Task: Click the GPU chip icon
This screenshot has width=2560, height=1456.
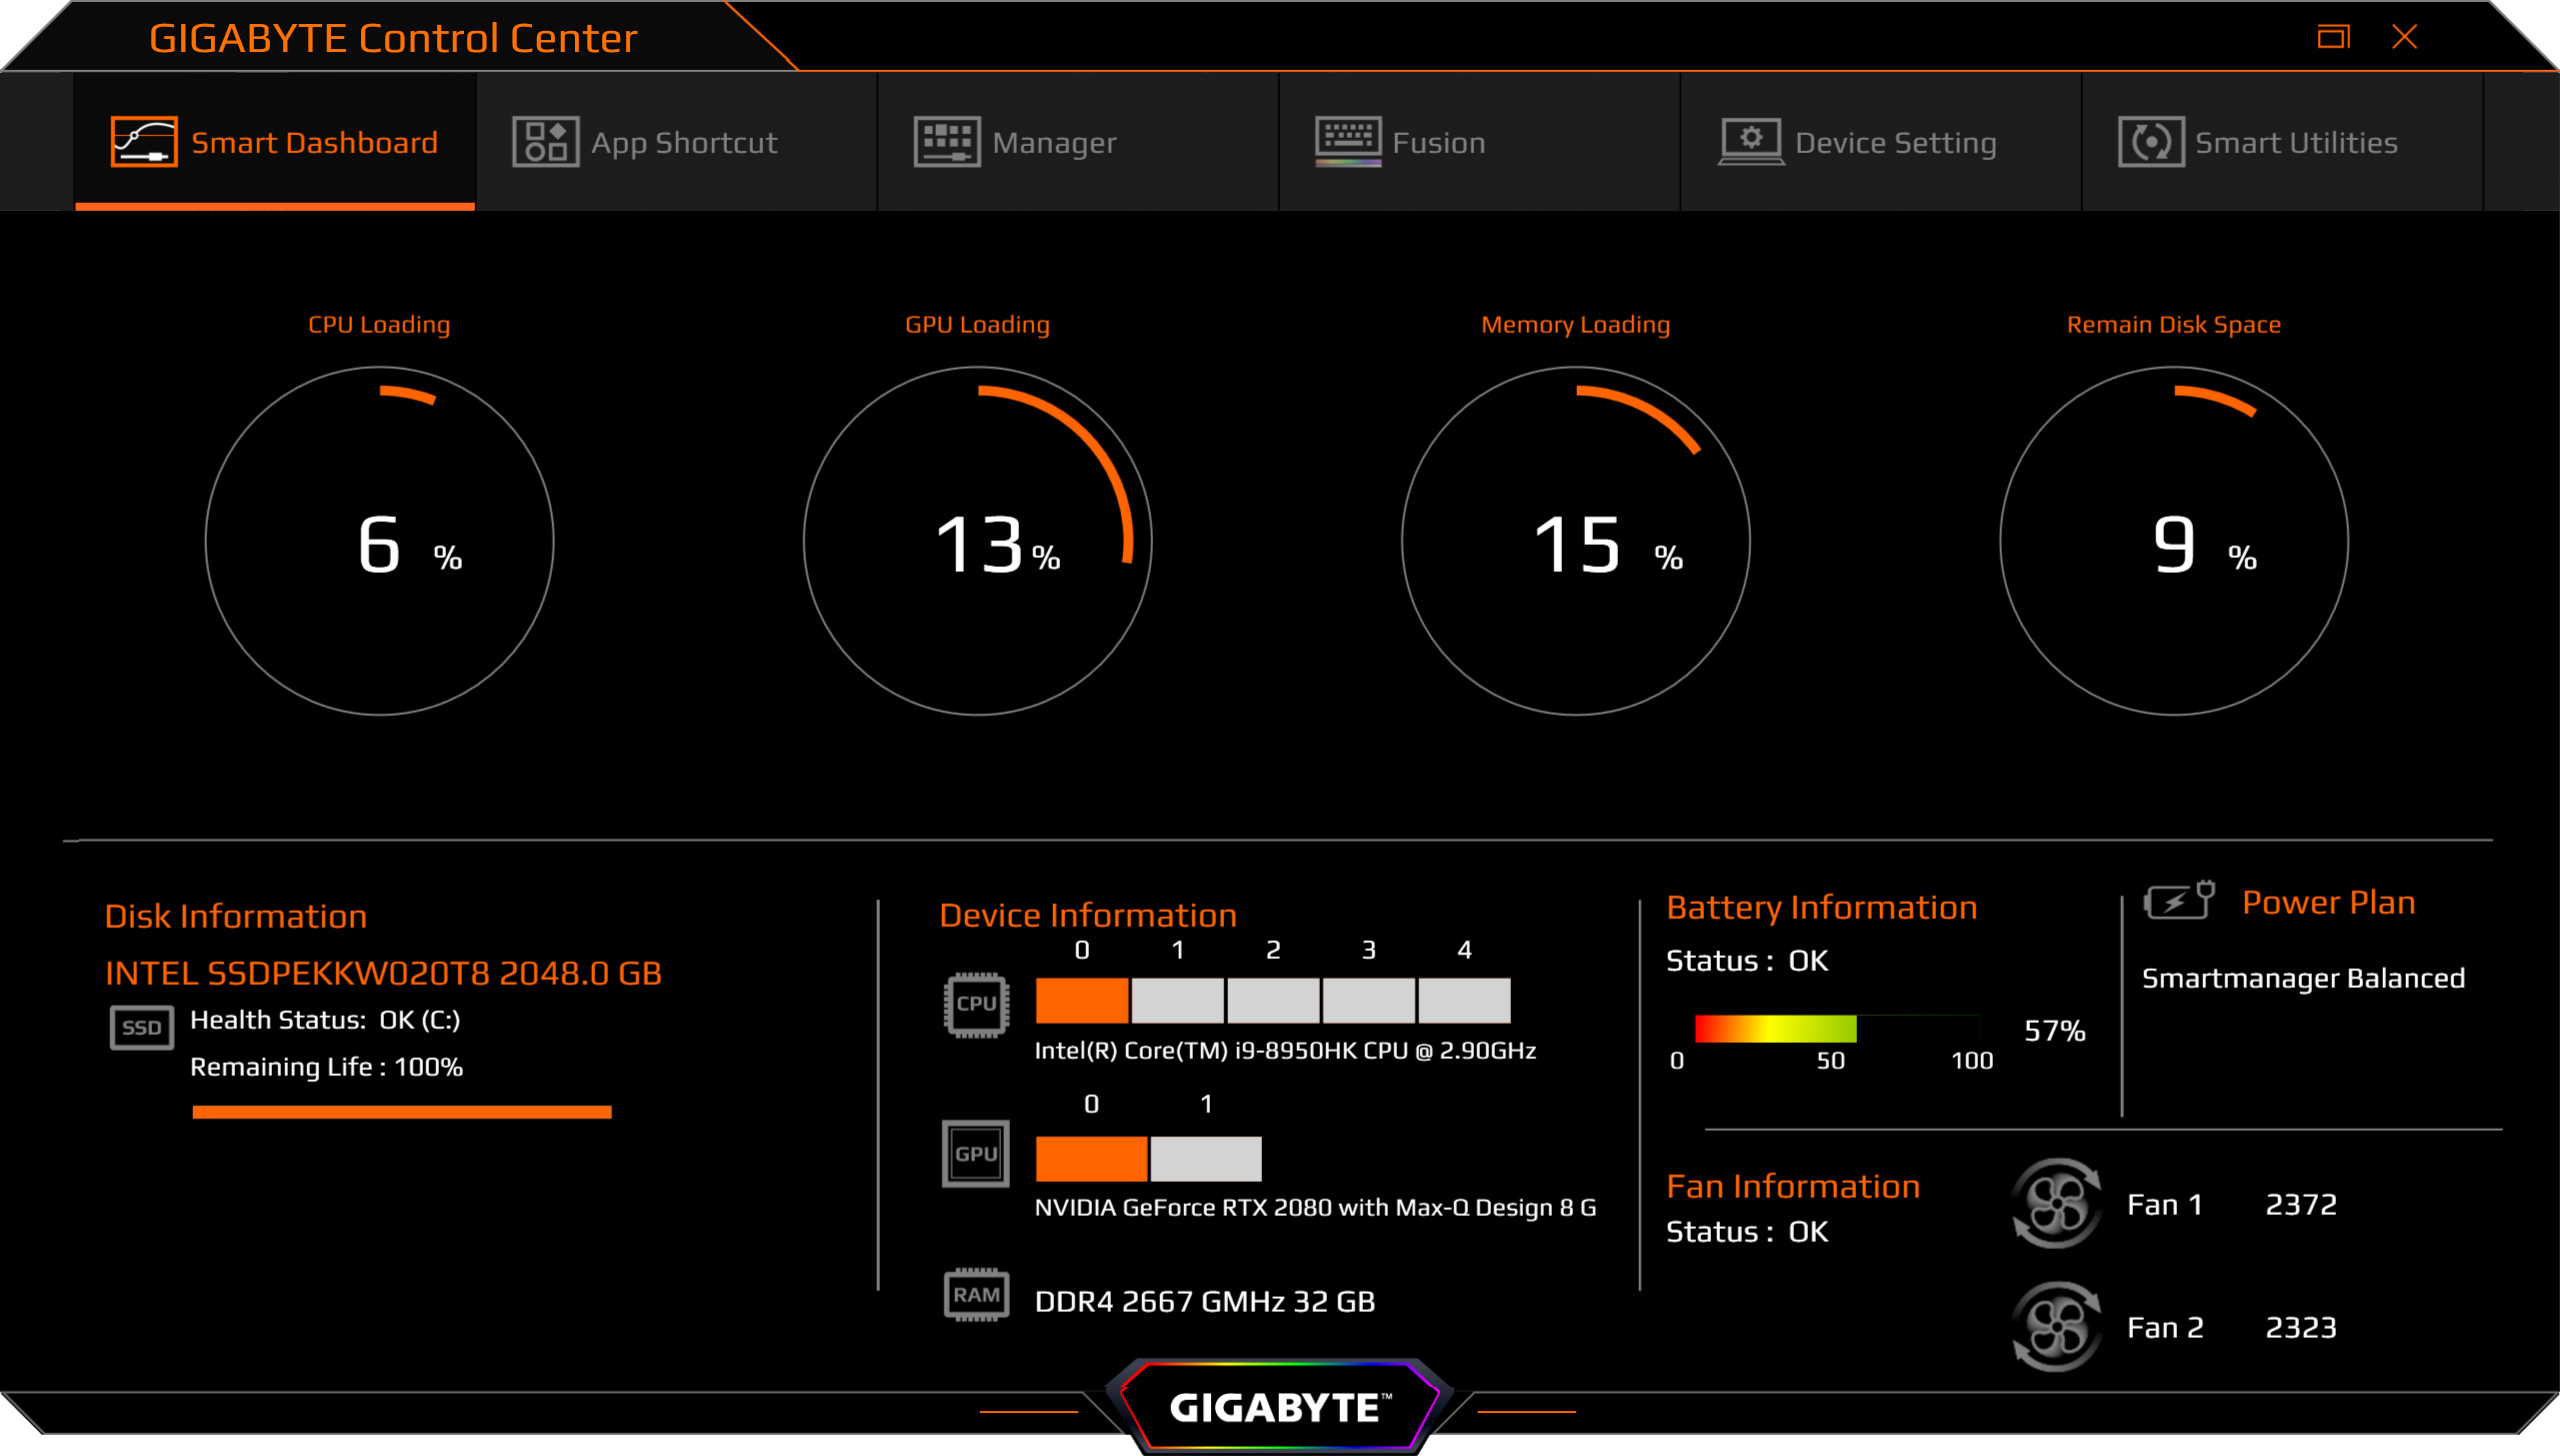Action: click(975, 1153)
